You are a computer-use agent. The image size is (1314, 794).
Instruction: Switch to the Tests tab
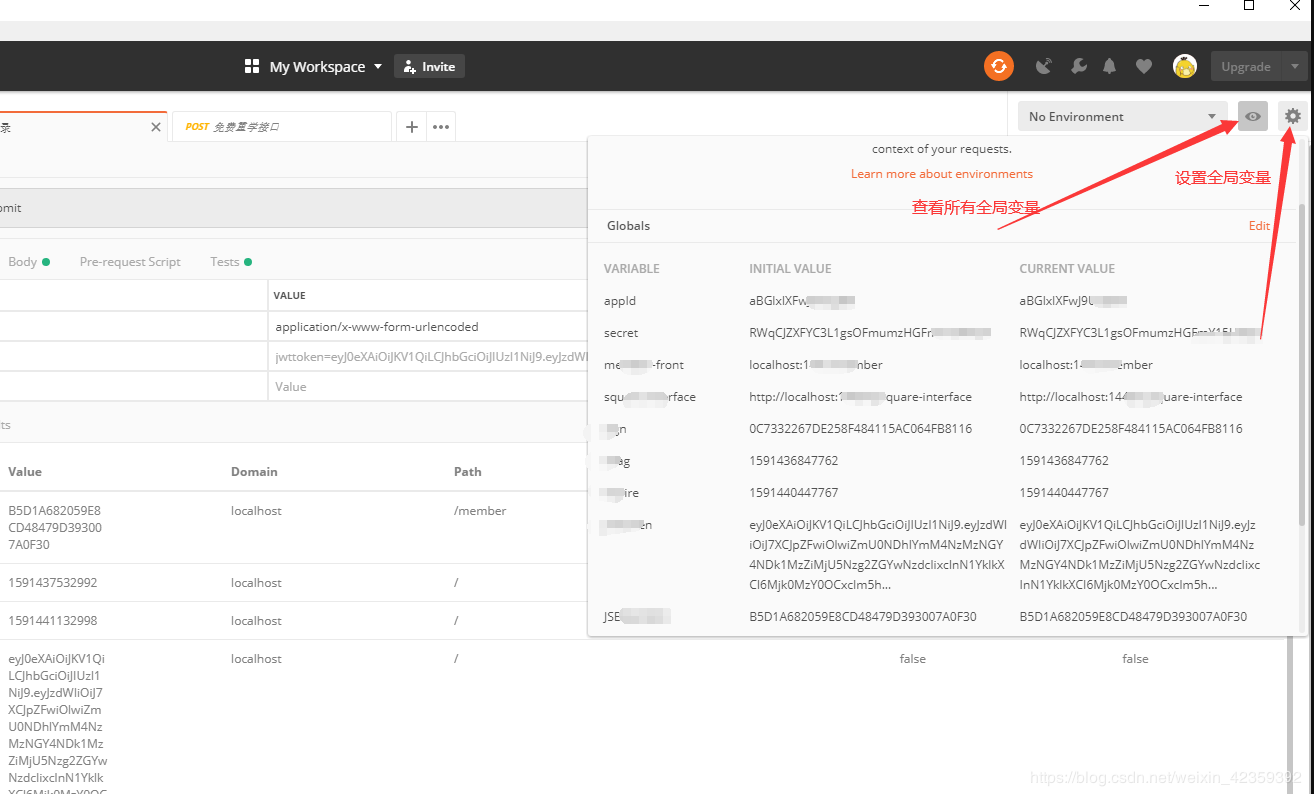coord(224,261)
